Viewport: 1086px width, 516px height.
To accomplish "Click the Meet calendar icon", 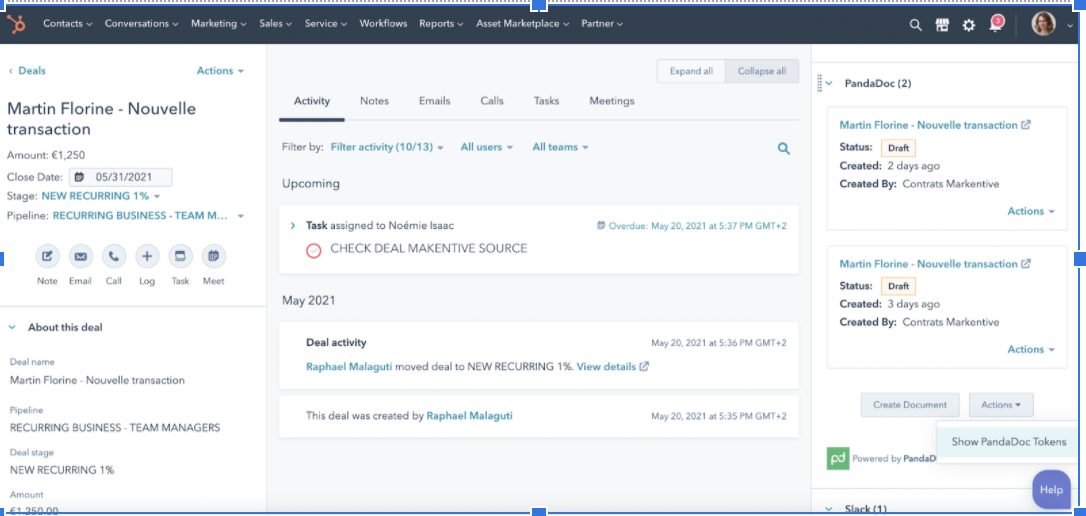I will coord(213,256).
